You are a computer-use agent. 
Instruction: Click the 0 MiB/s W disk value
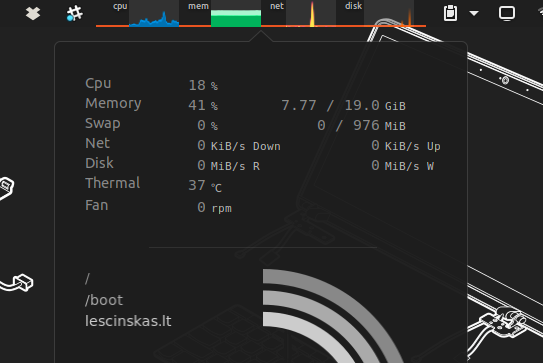402,166
